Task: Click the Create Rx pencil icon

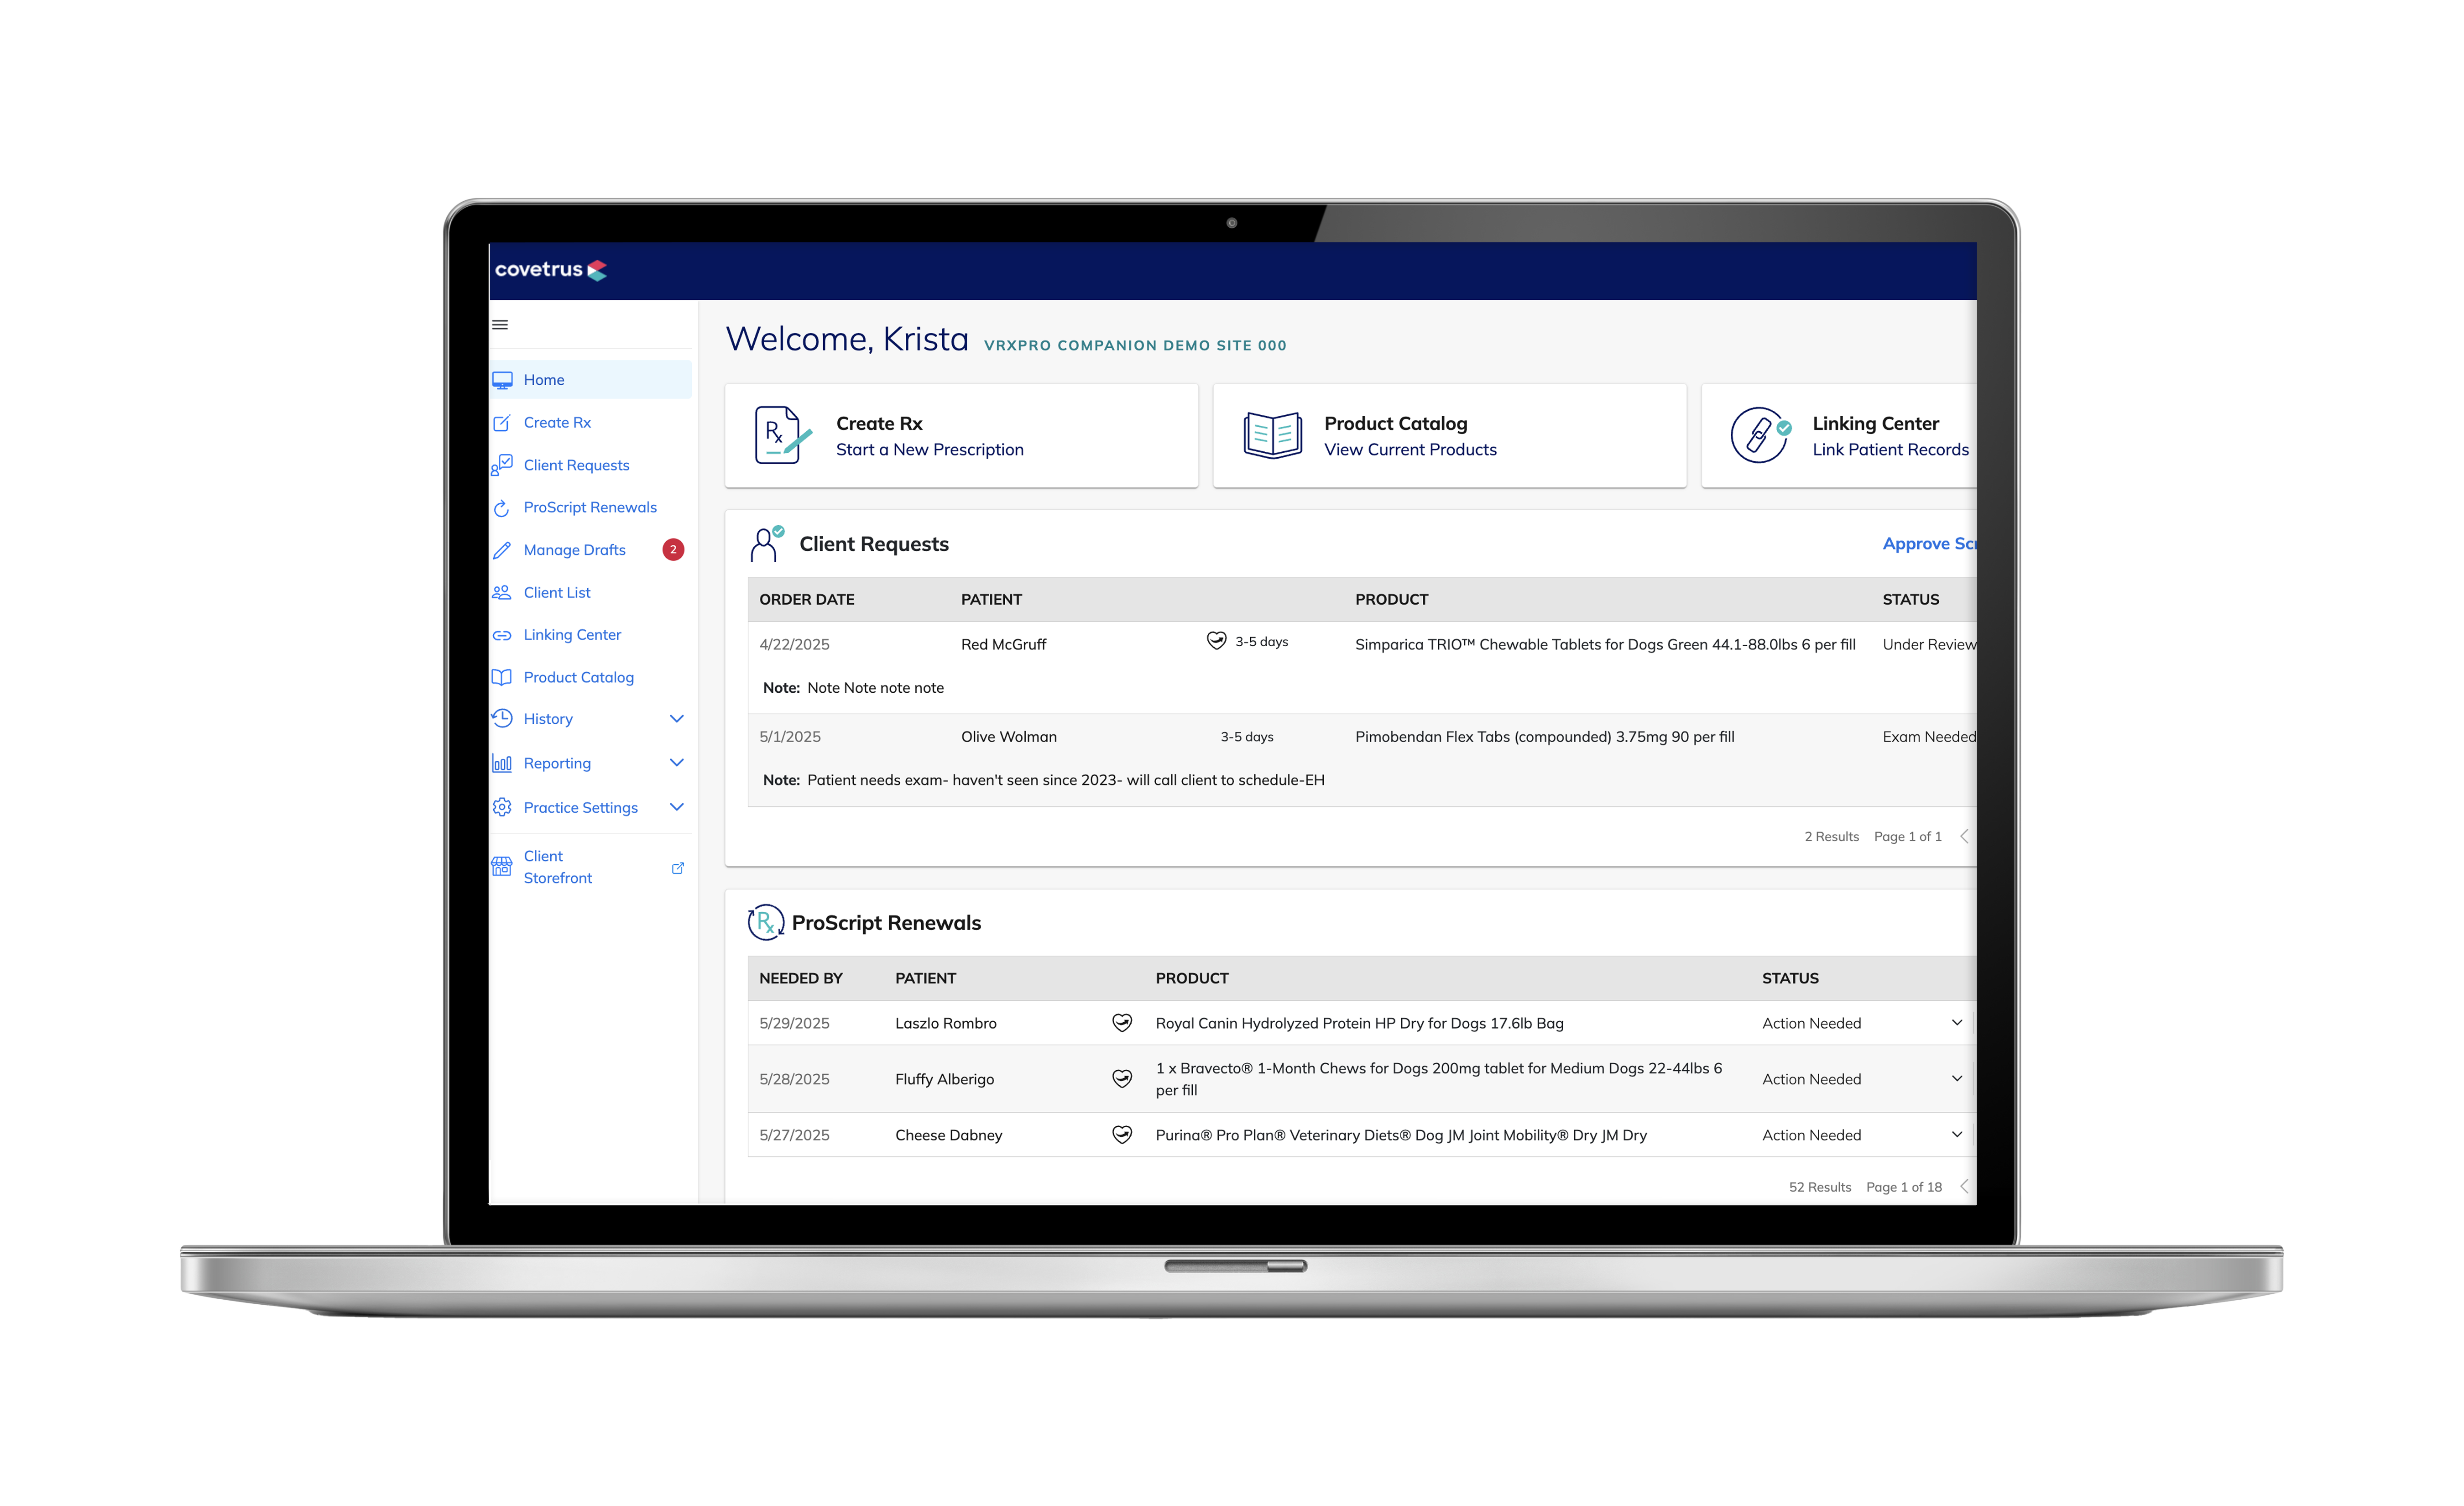Action: [503, 422]
